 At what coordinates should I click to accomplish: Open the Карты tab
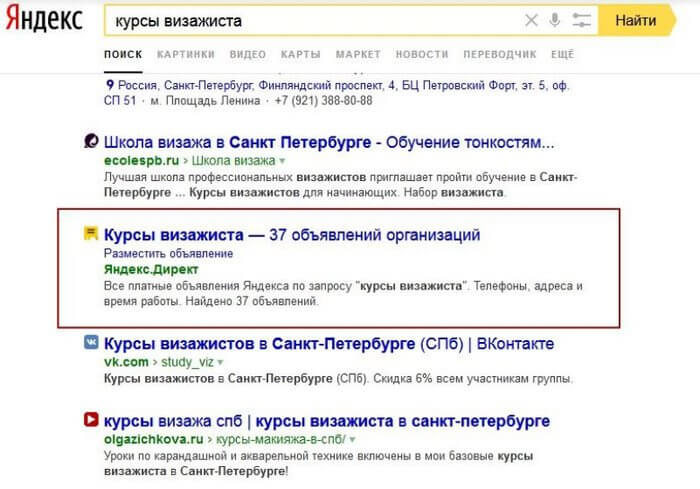(300, 54)
